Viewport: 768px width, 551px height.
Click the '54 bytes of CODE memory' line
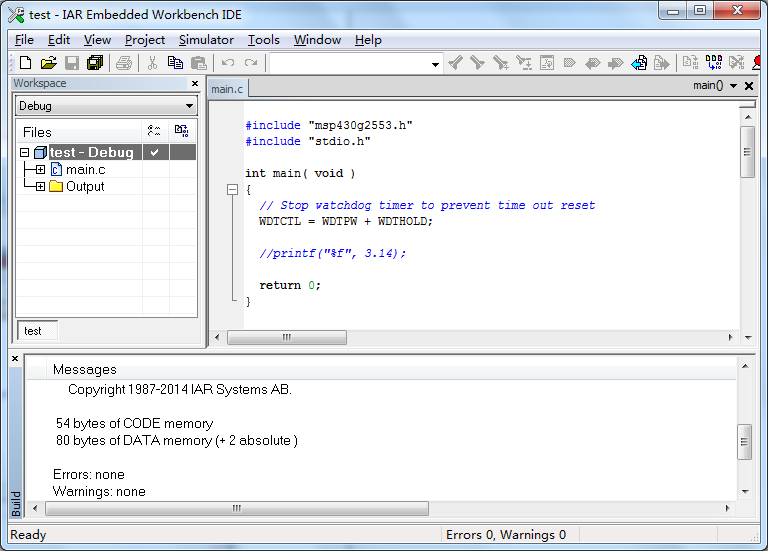[x=135, y=423]
